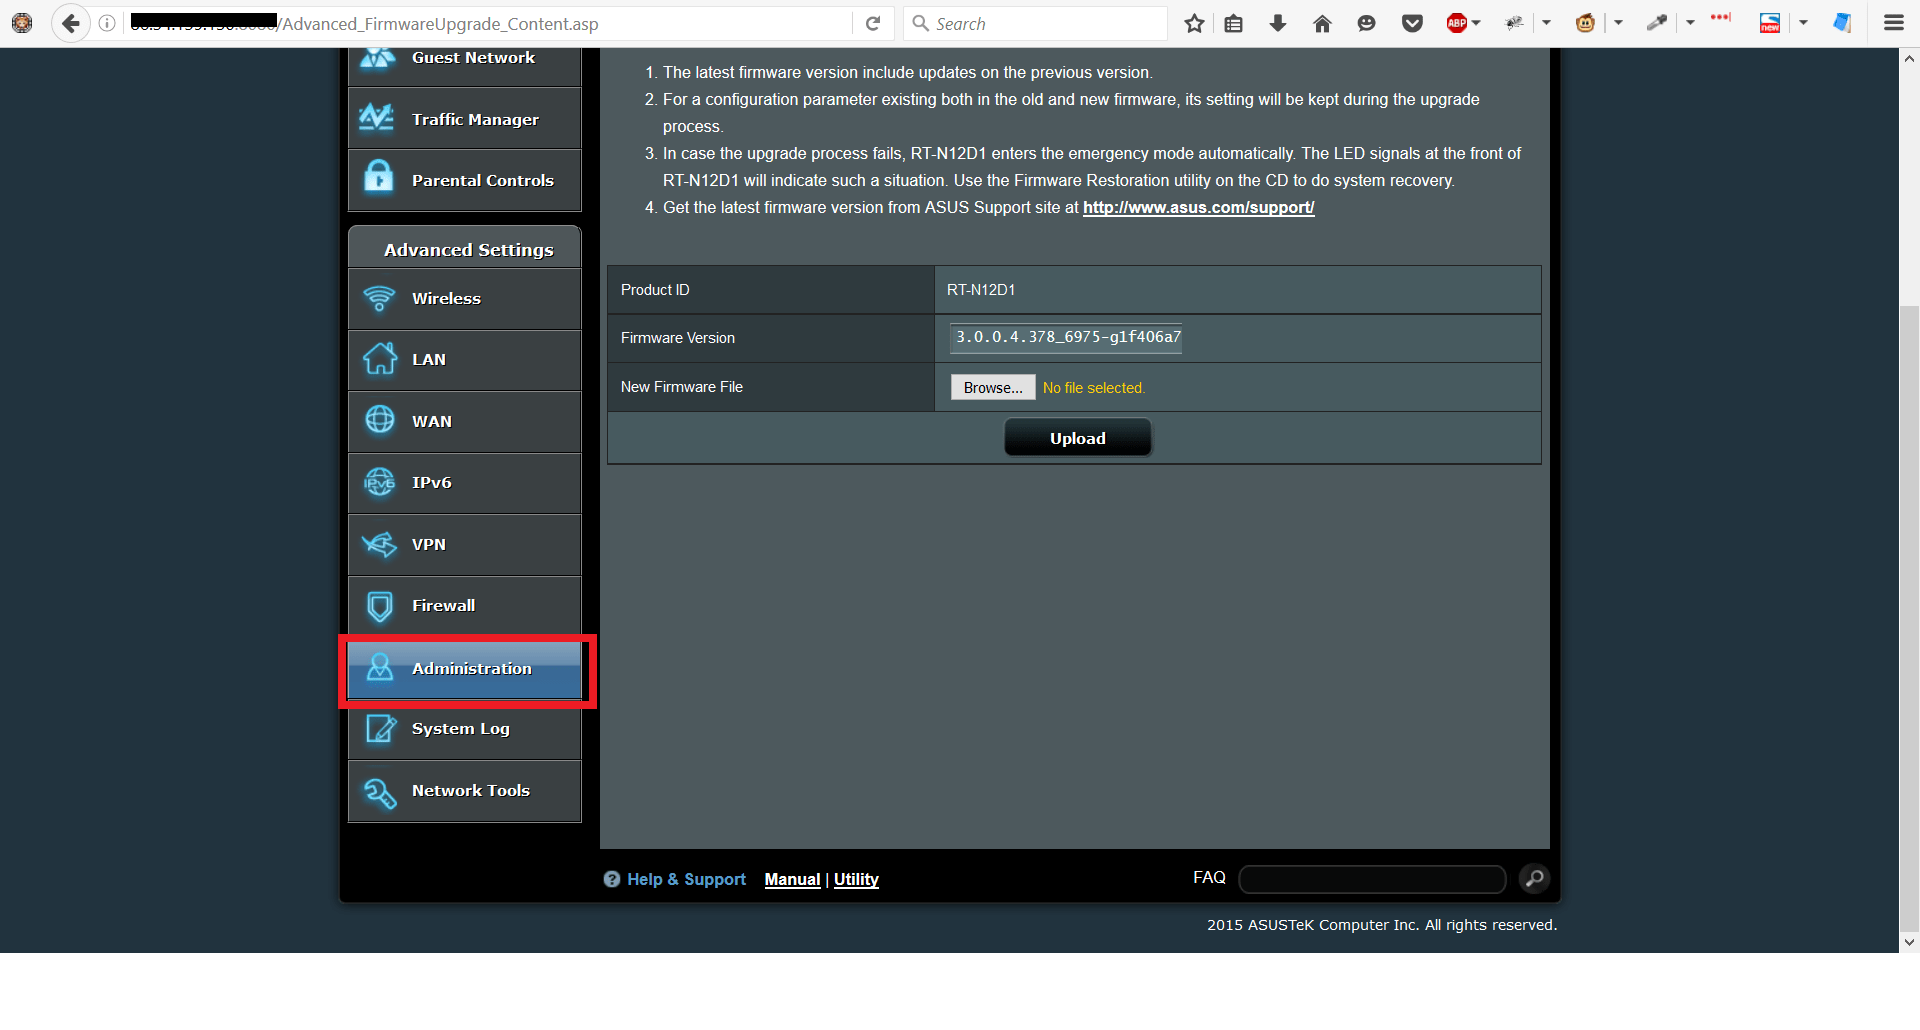Viewport: 1920px width, 1030px height.
Task: Open Parental Controls section
Action: pyautogui.click(x=464, y=180)
